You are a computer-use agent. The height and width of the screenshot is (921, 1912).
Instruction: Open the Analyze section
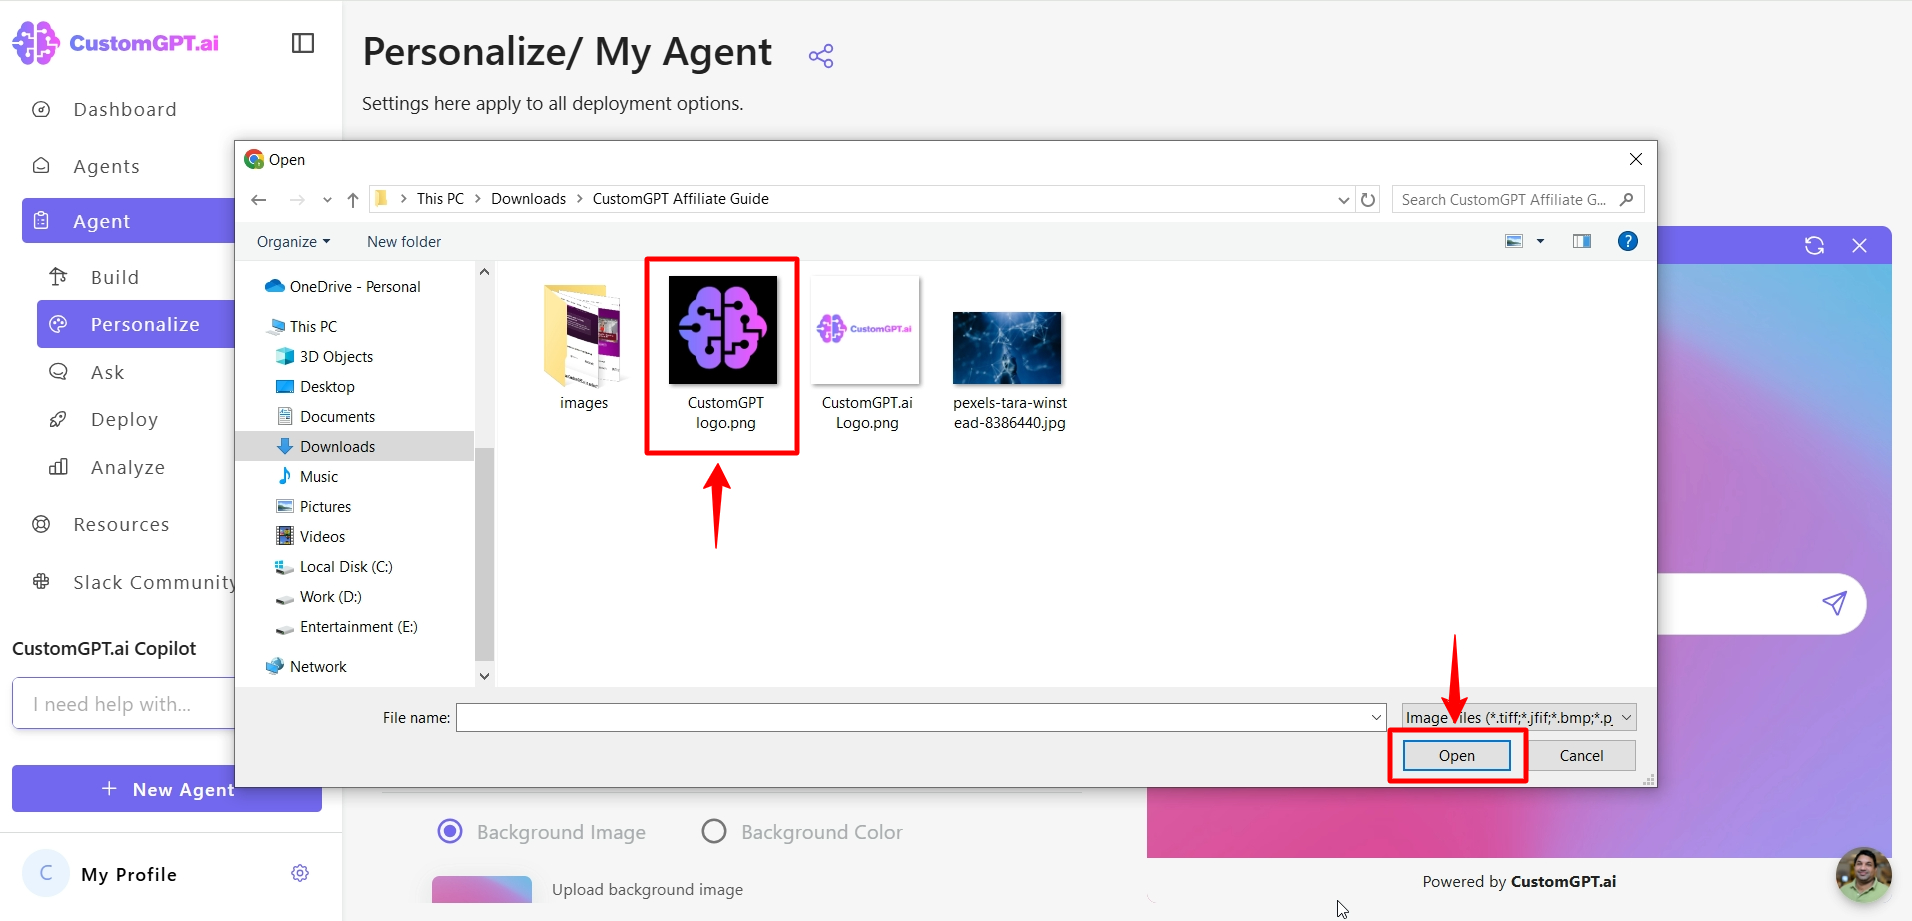(x=128, y=467)
